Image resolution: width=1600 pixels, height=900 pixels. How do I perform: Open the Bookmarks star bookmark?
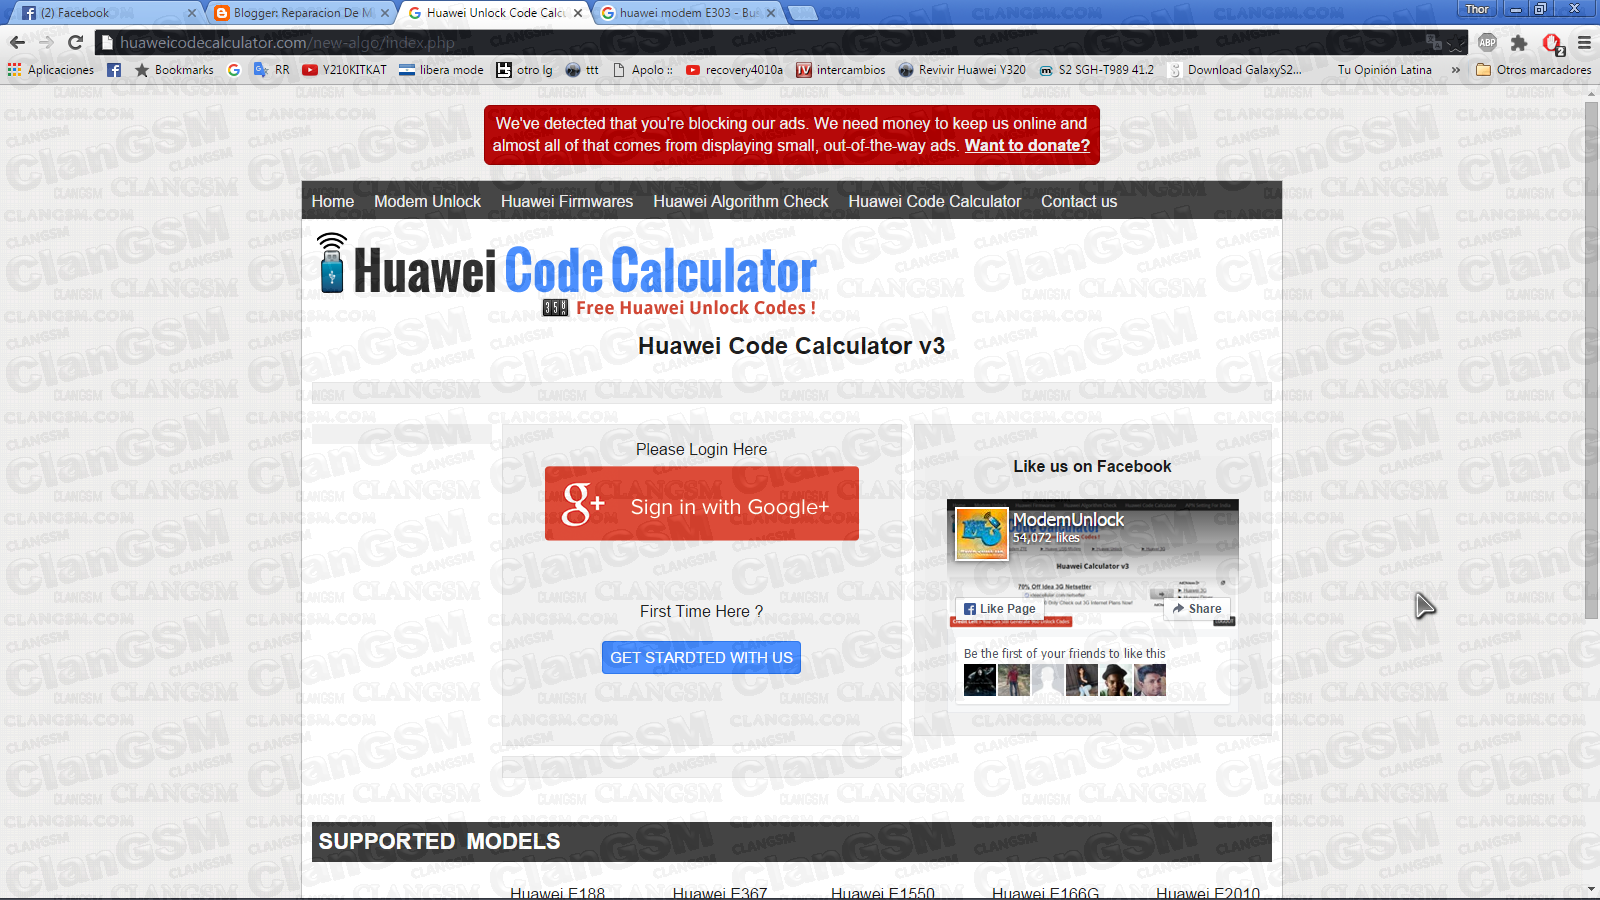[x=174, y=70]
